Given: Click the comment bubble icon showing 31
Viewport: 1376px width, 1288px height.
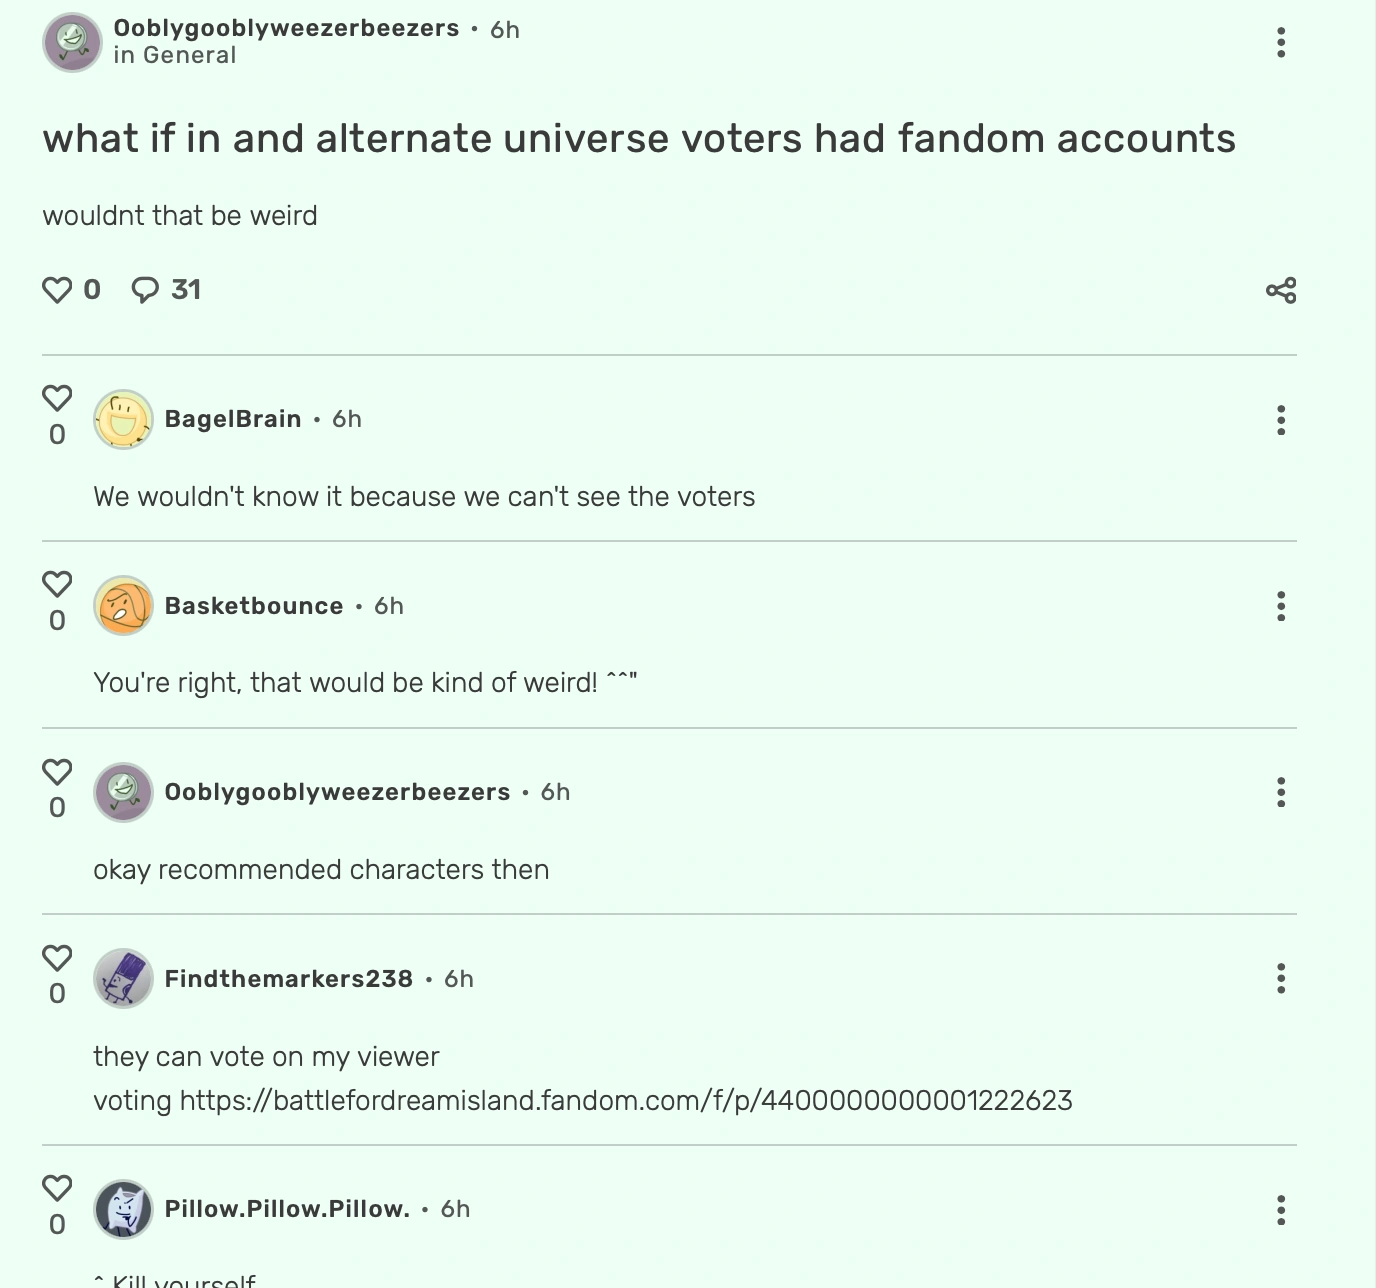Looking at the screenshot, I should click(146, 289).
